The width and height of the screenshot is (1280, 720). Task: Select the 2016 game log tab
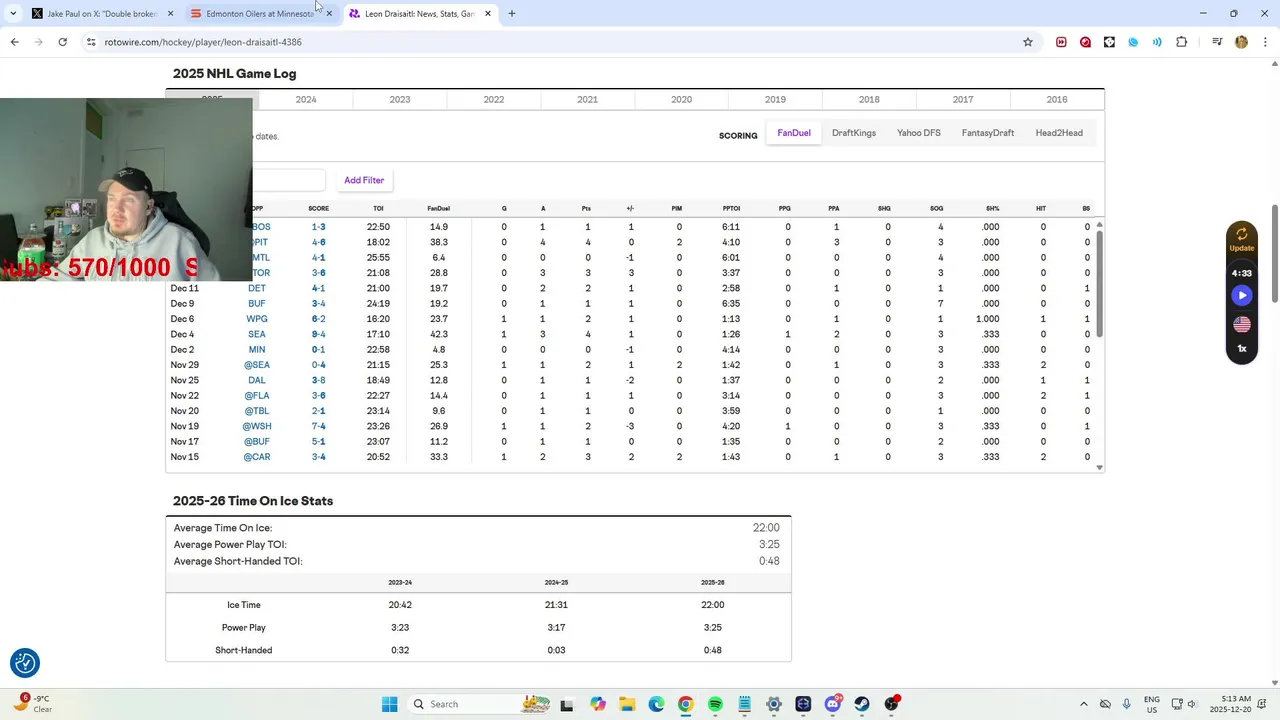[1057, 99]
